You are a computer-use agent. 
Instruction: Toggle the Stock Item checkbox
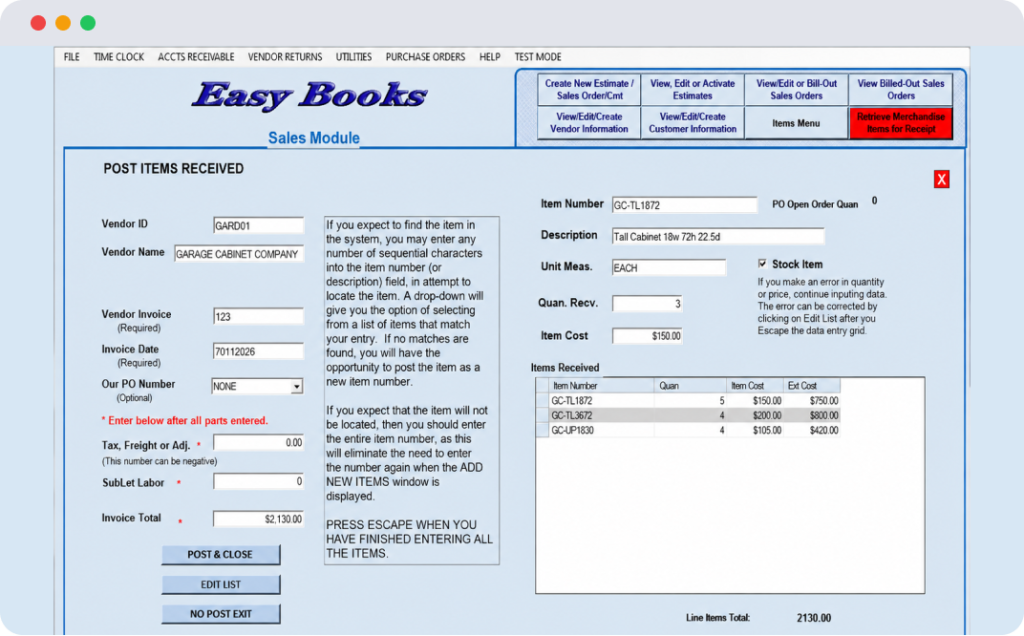pyautogui.click(x=762, y=264)
